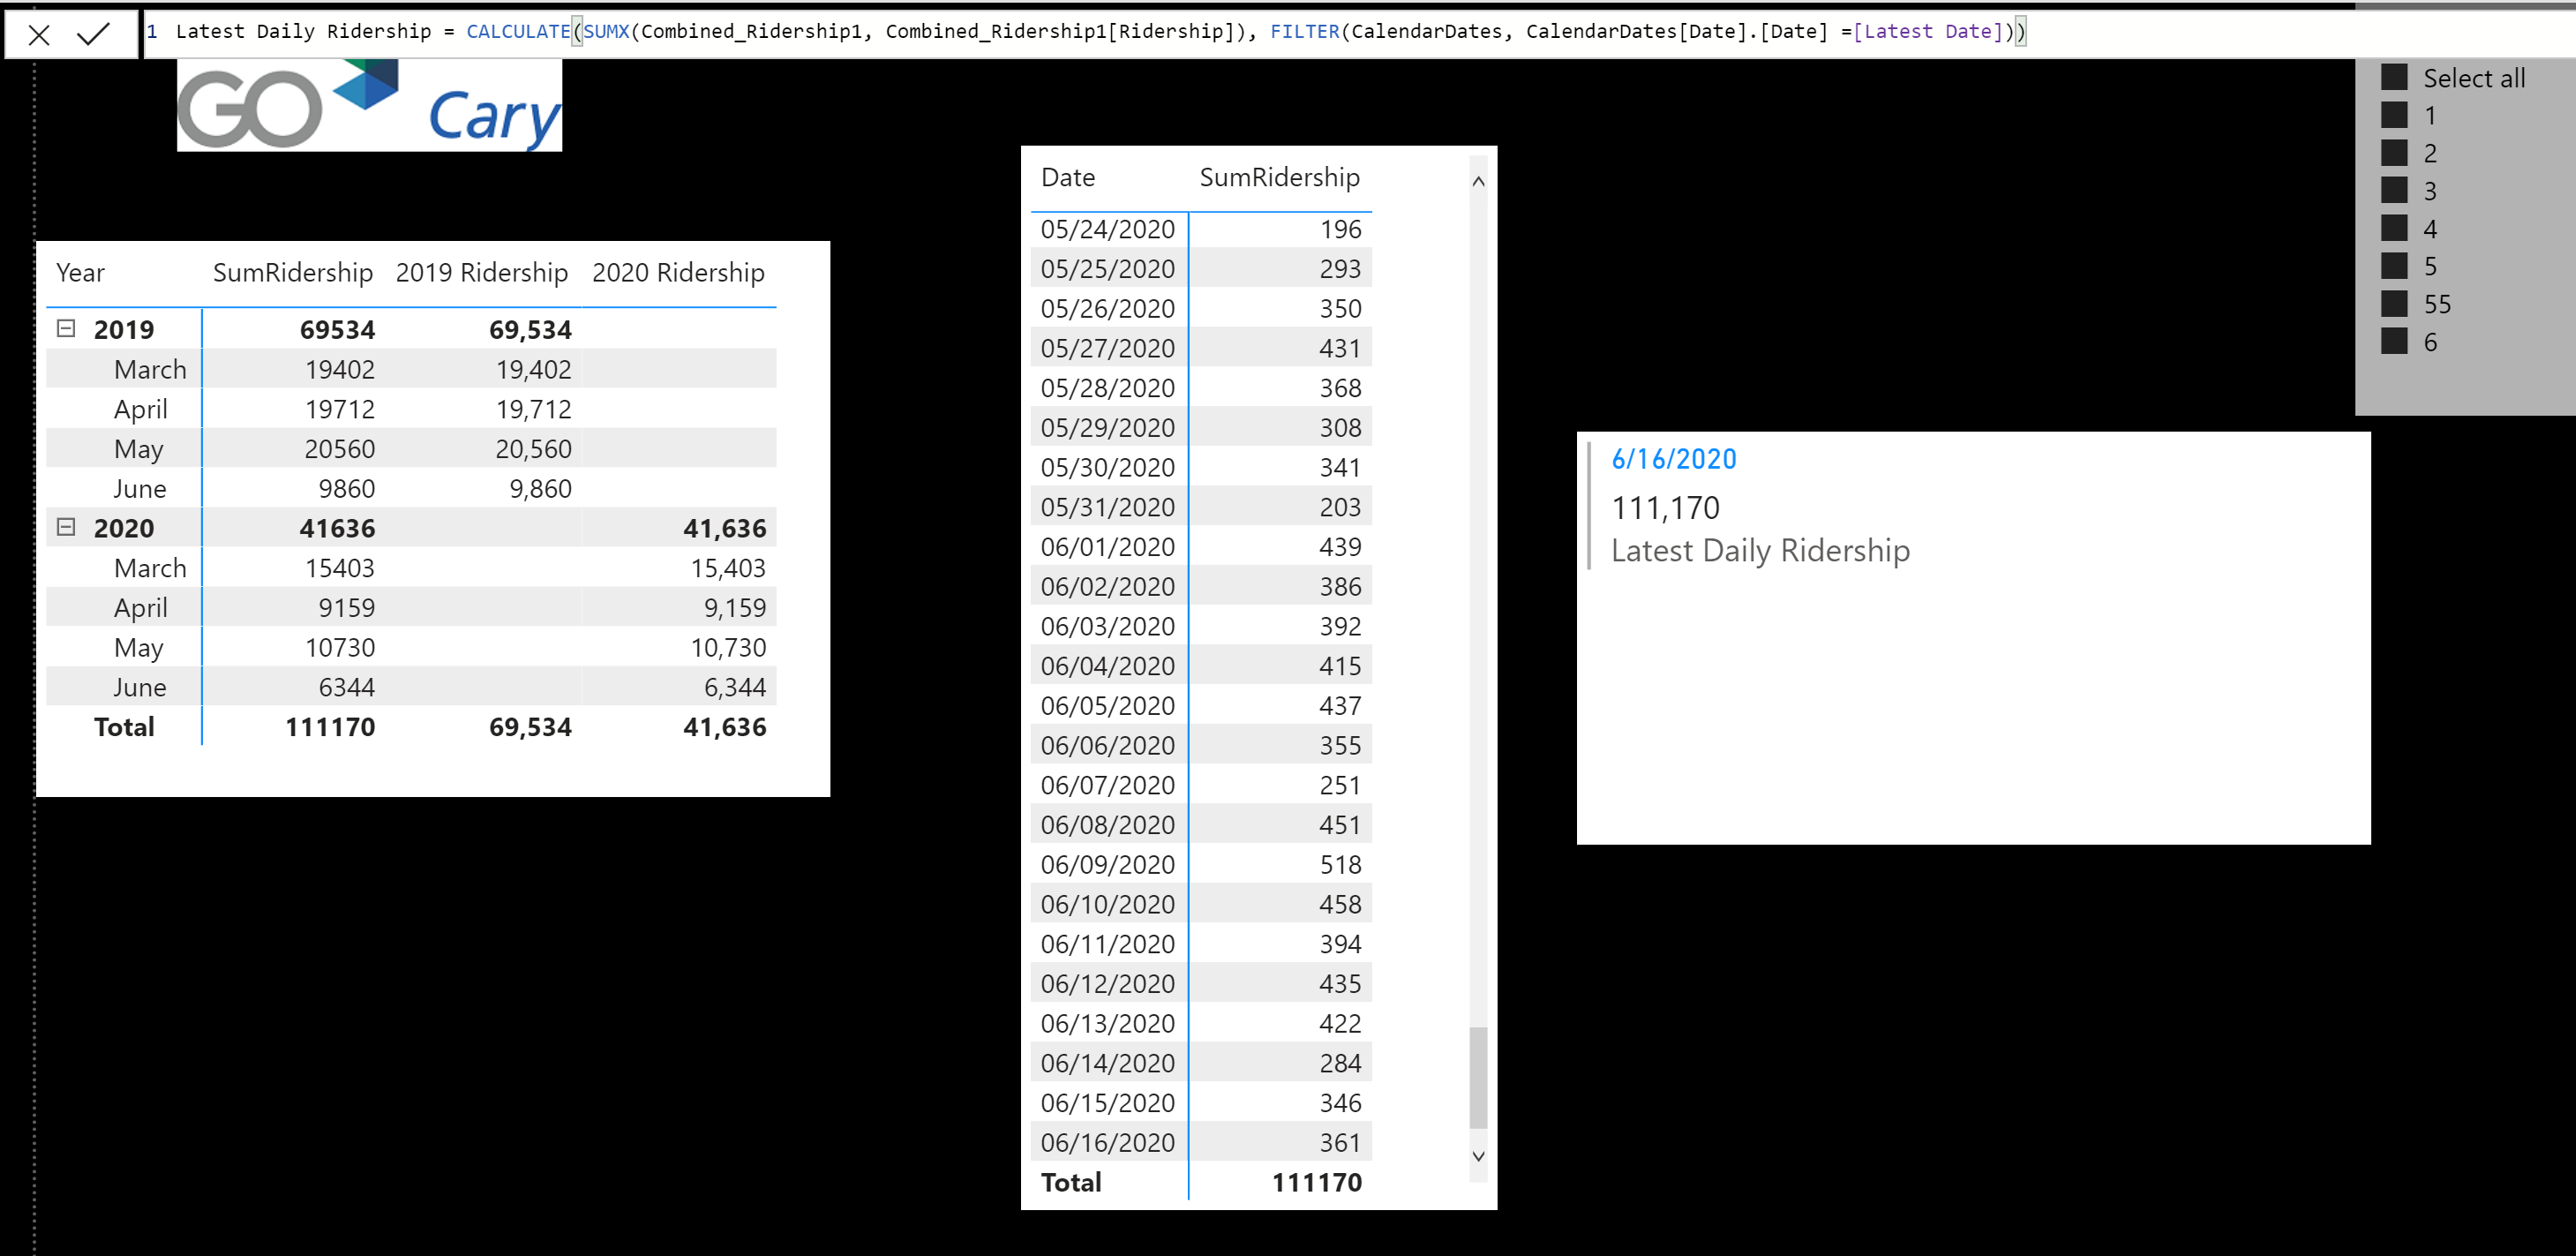Select the 06/16/2020 row in table
2576x1256 pixels.
point(1107,1143)
